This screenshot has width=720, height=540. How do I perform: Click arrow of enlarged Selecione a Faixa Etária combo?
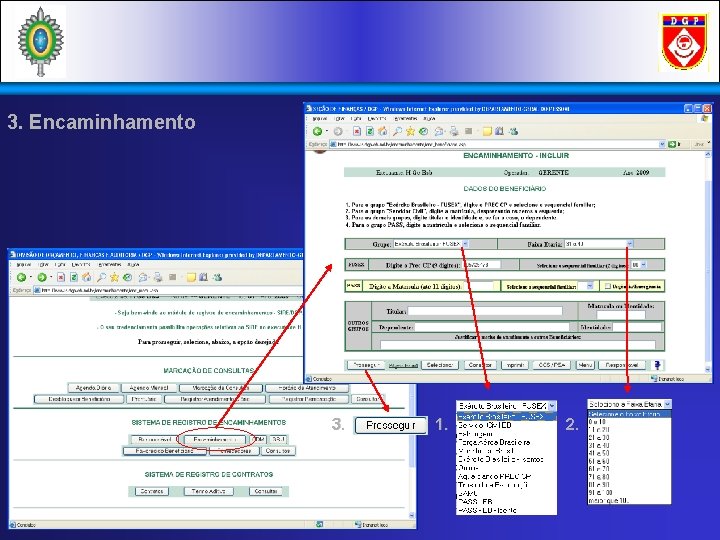[x=667, y=404]
